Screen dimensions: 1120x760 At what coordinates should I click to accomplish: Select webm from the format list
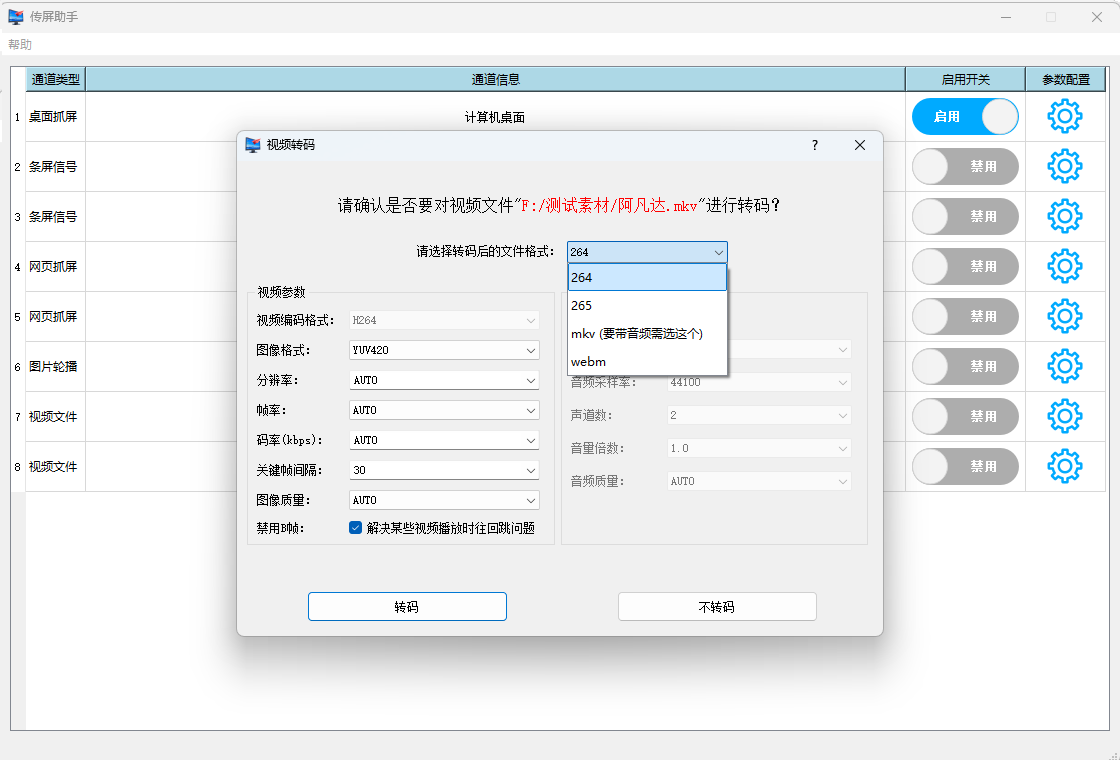pyautogui.click(x=647, y=361)
